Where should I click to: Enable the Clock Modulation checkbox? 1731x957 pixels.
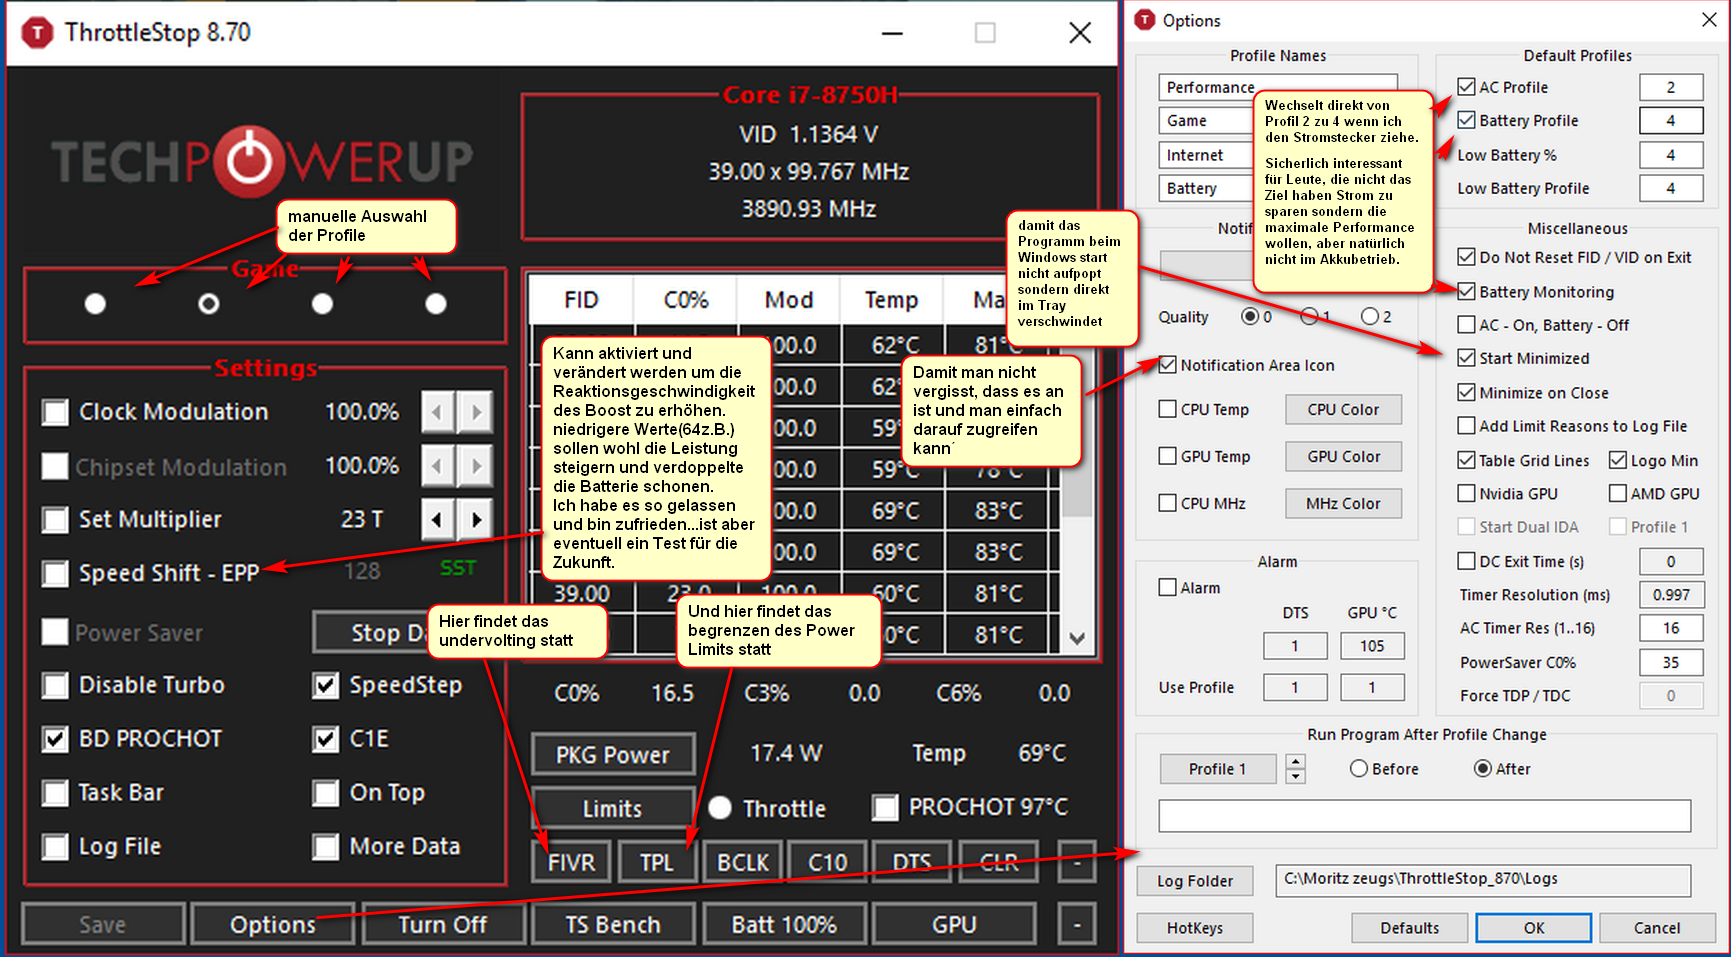(x=55, y=412)
